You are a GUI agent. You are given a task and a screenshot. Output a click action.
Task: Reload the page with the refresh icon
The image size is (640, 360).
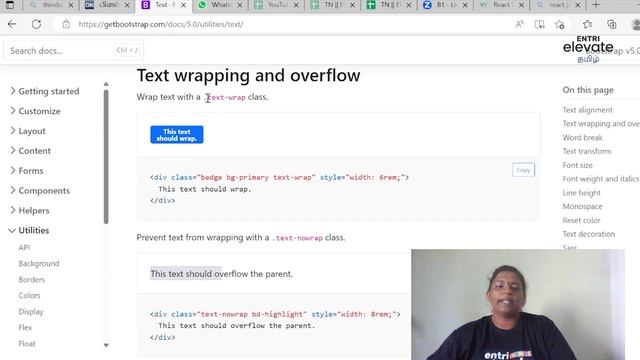click(36, 24)
